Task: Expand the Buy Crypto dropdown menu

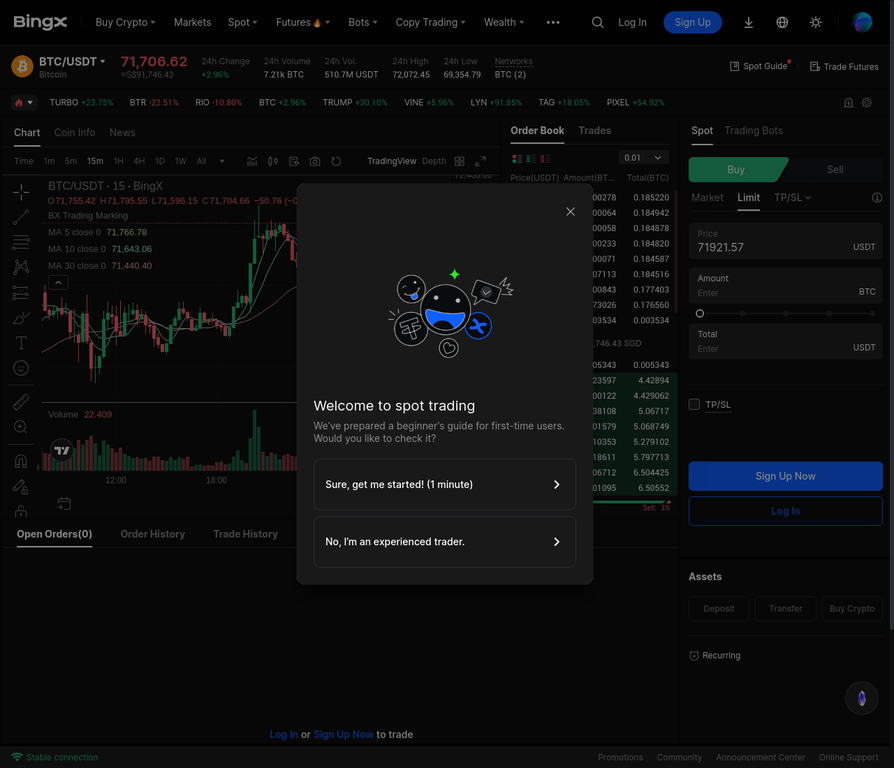Action: [x=125, y=22]
